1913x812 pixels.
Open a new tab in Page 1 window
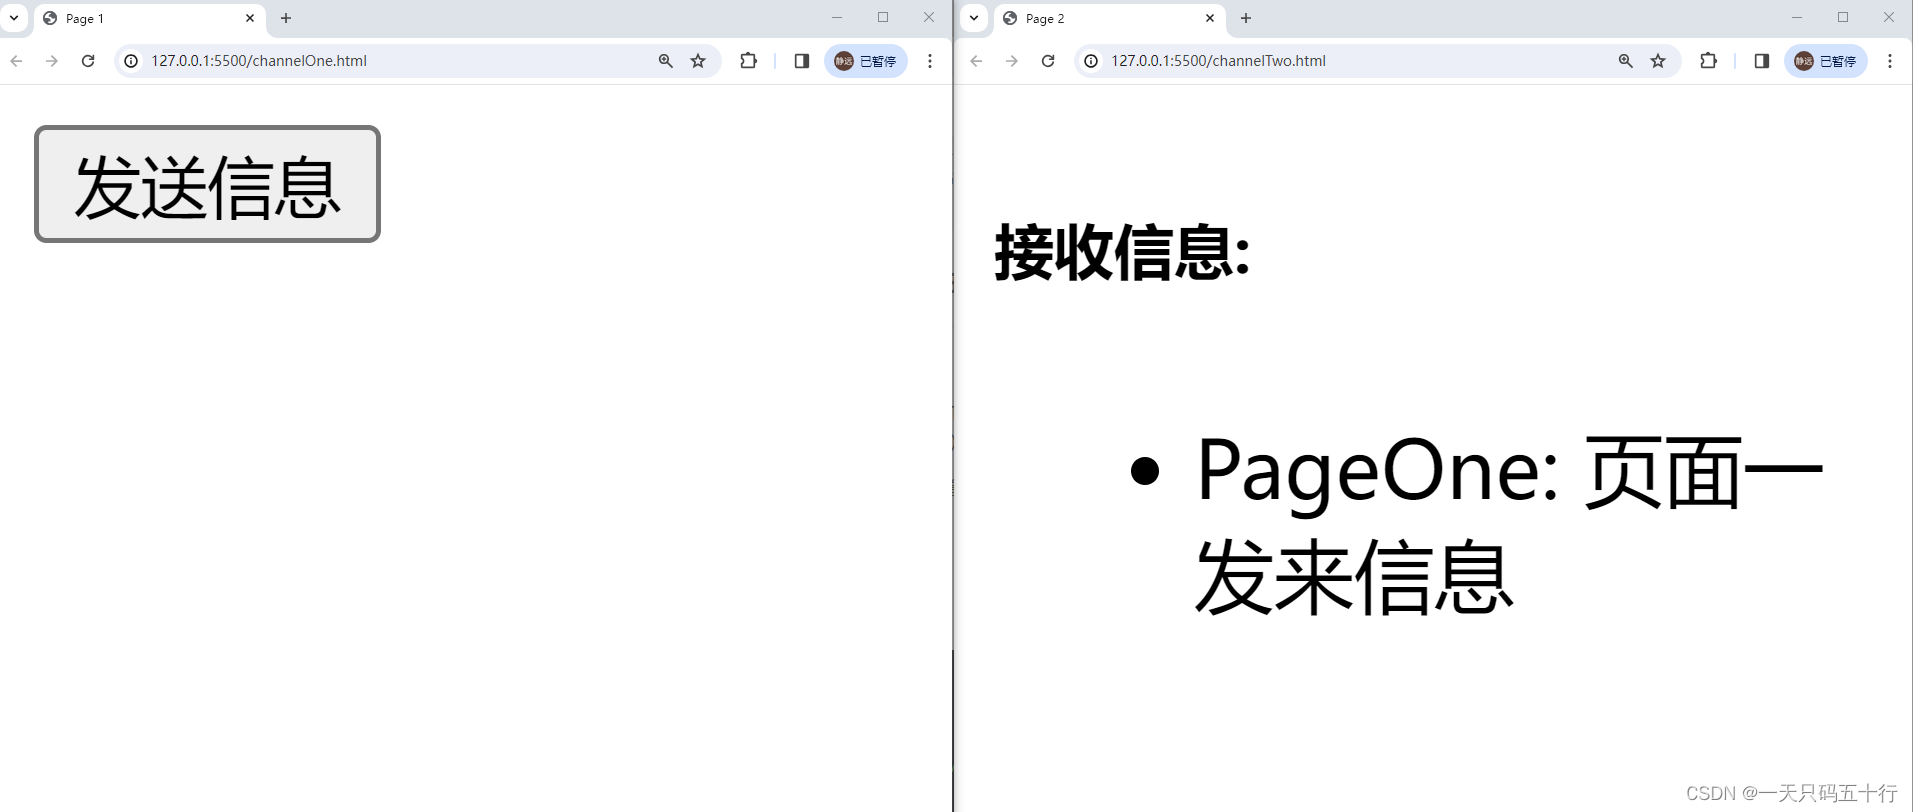pyautogui.click(x=286, y=18)
